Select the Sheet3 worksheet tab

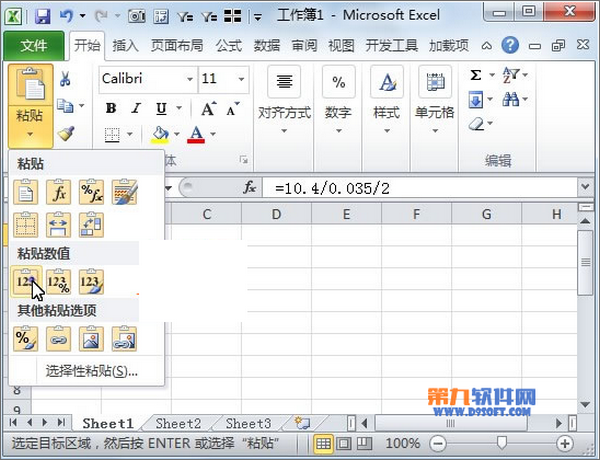click(248, 424)
